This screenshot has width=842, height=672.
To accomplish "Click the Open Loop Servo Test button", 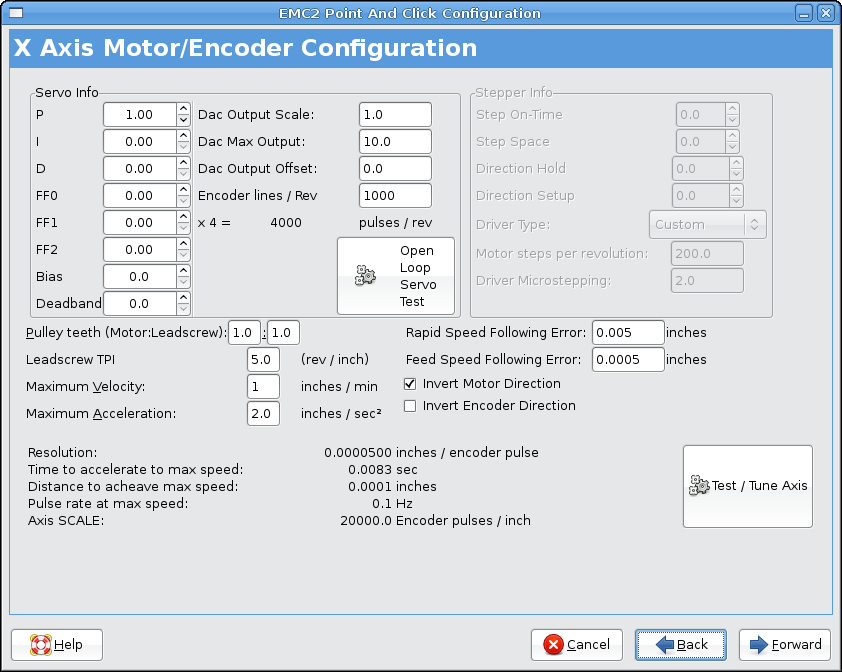I will tap(396, 276).
